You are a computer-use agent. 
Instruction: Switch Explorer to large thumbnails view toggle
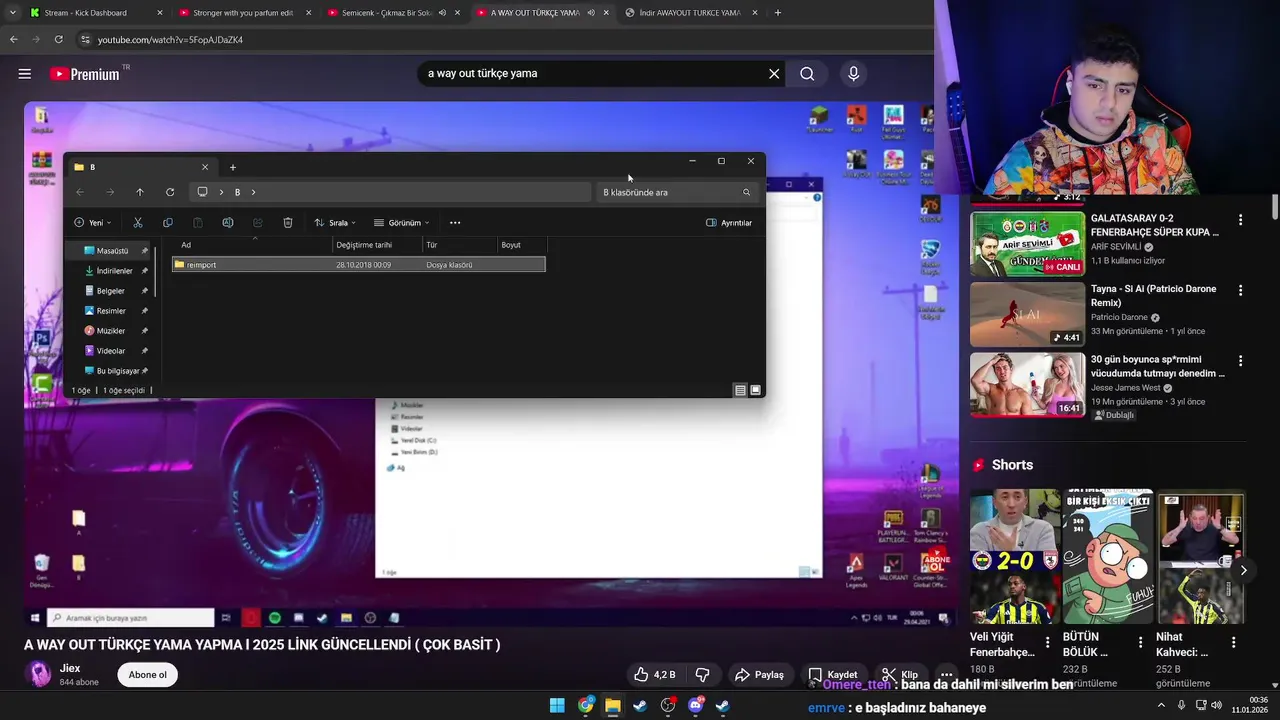(755, 390)
